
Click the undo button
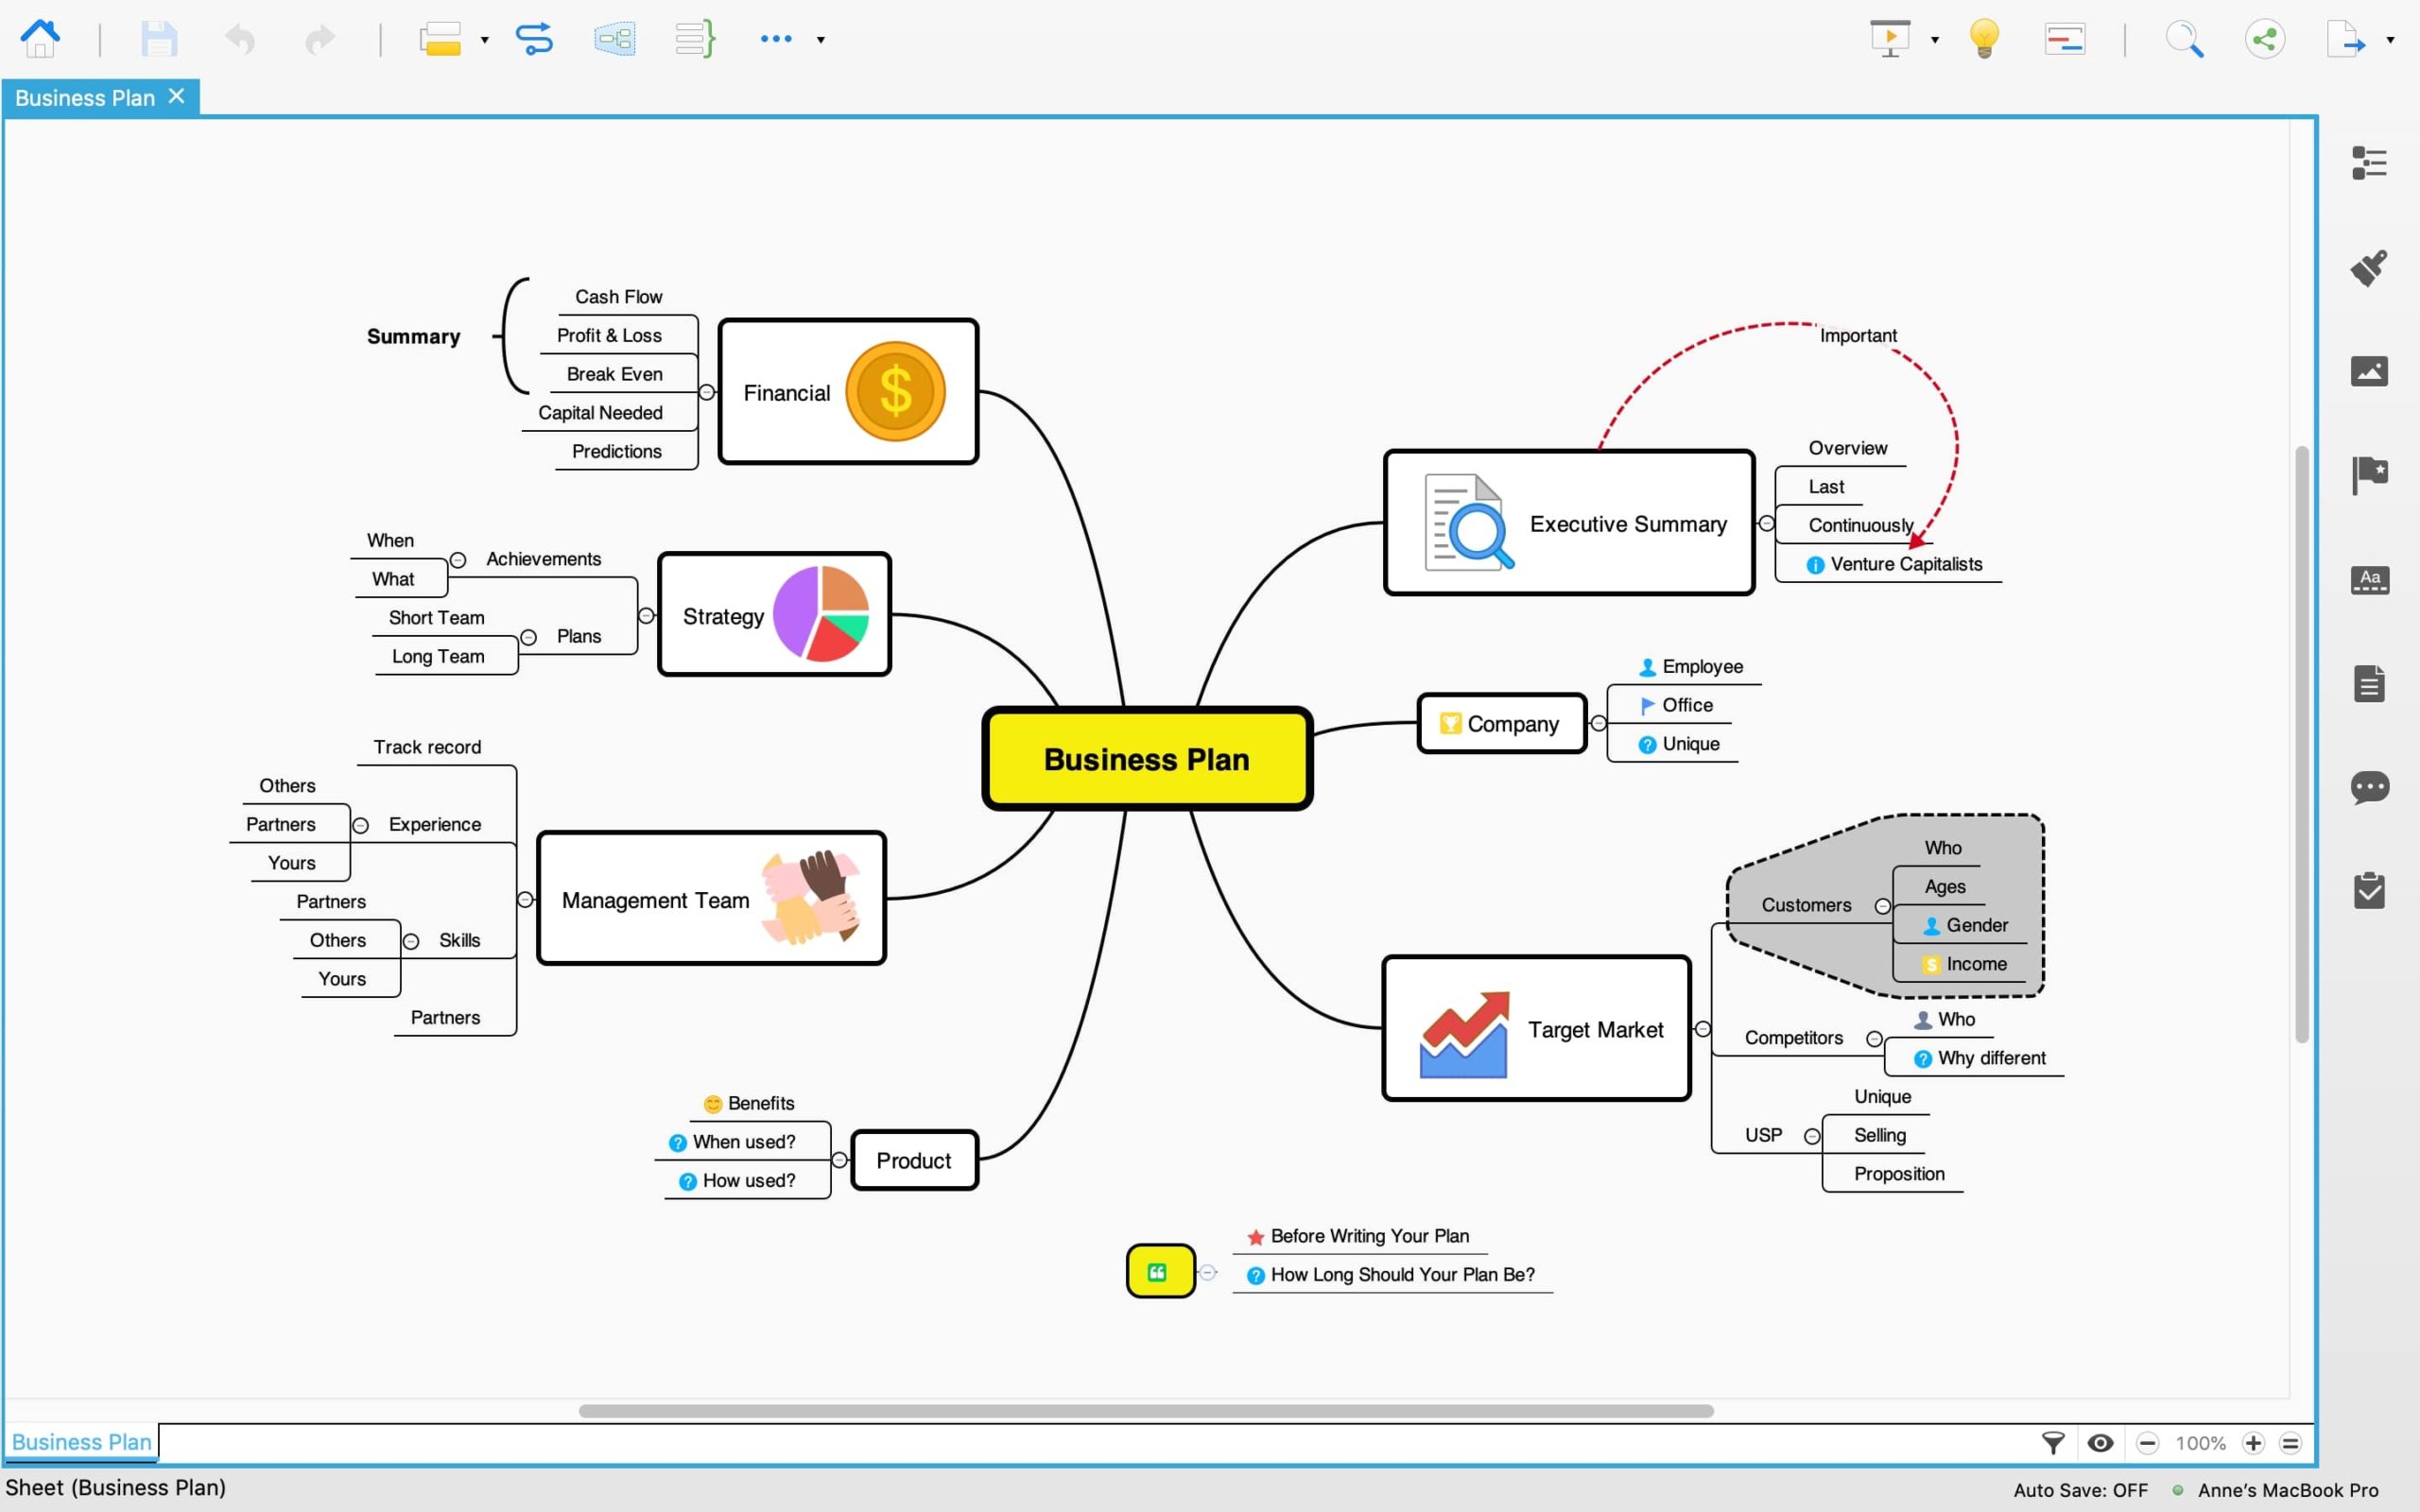(x=238, y=37)
